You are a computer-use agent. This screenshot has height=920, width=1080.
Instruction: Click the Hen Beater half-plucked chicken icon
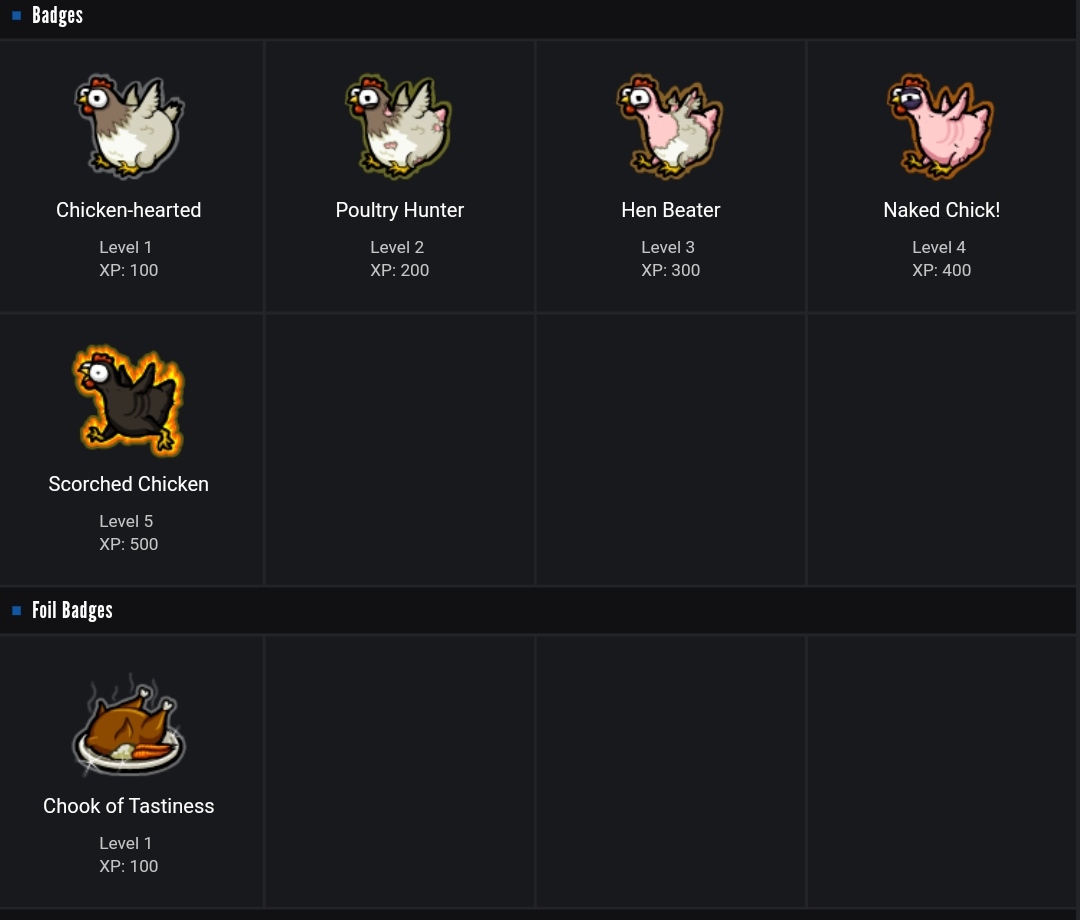pyautogui.click(x=670, y=127)
